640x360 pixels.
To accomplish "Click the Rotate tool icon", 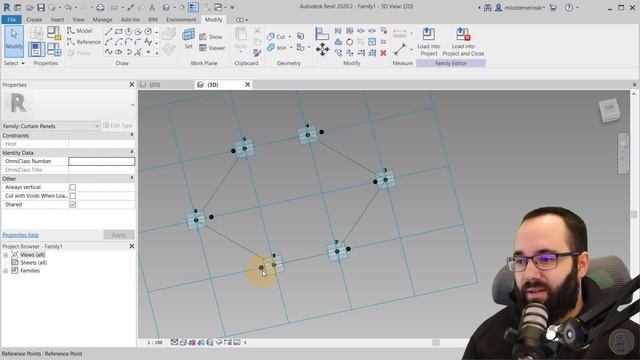I will 349,42.
